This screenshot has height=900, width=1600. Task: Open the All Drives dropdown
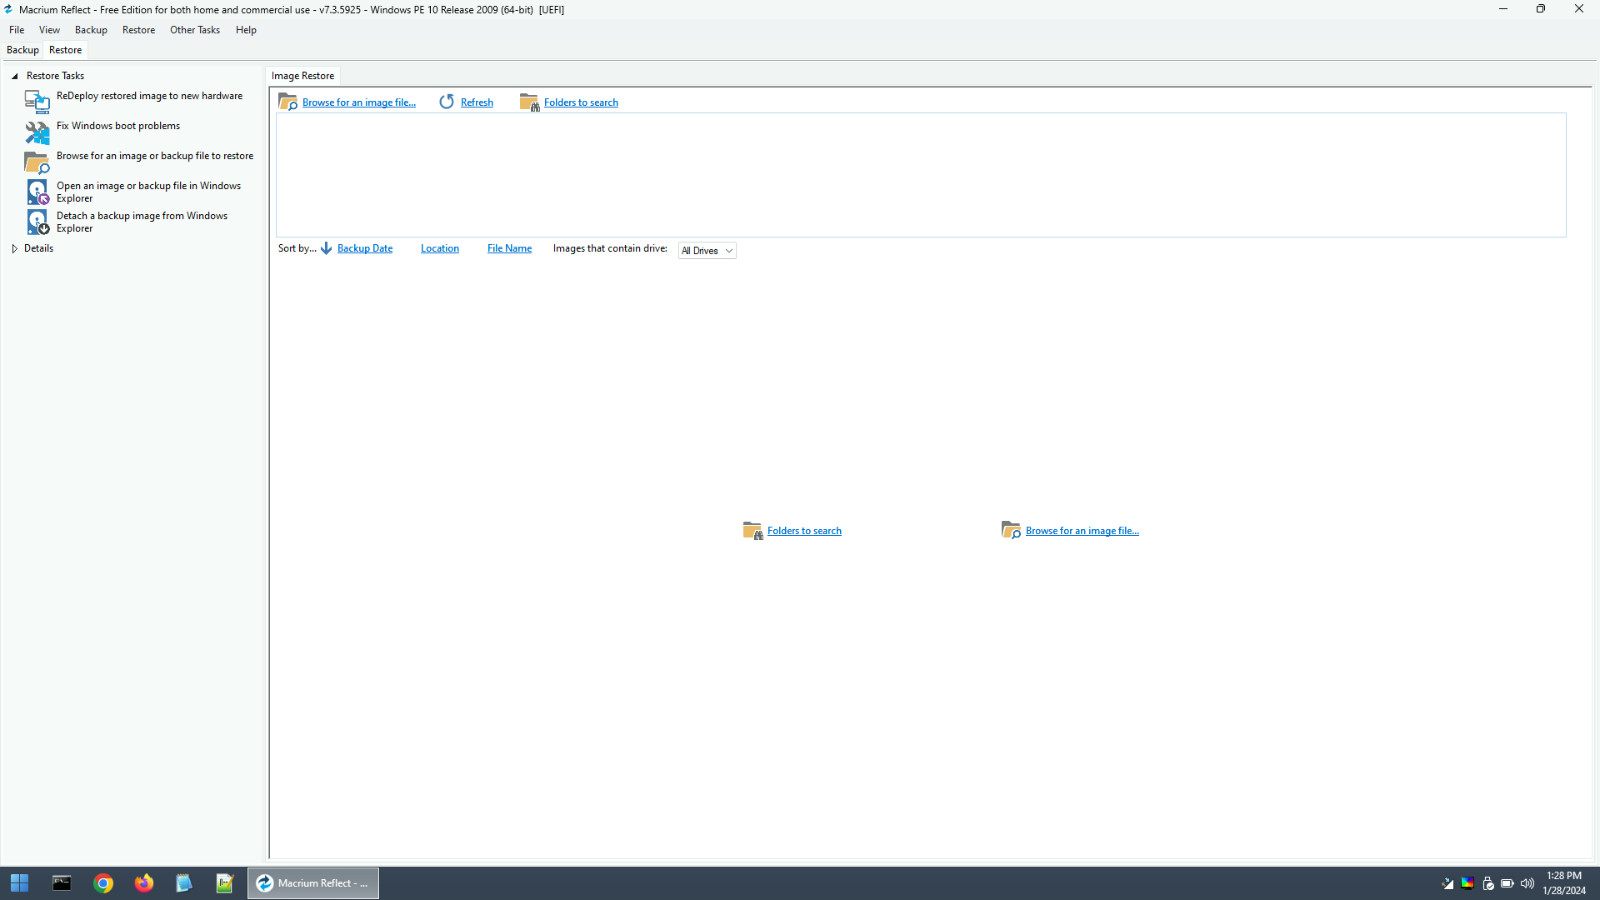point(707,251)
